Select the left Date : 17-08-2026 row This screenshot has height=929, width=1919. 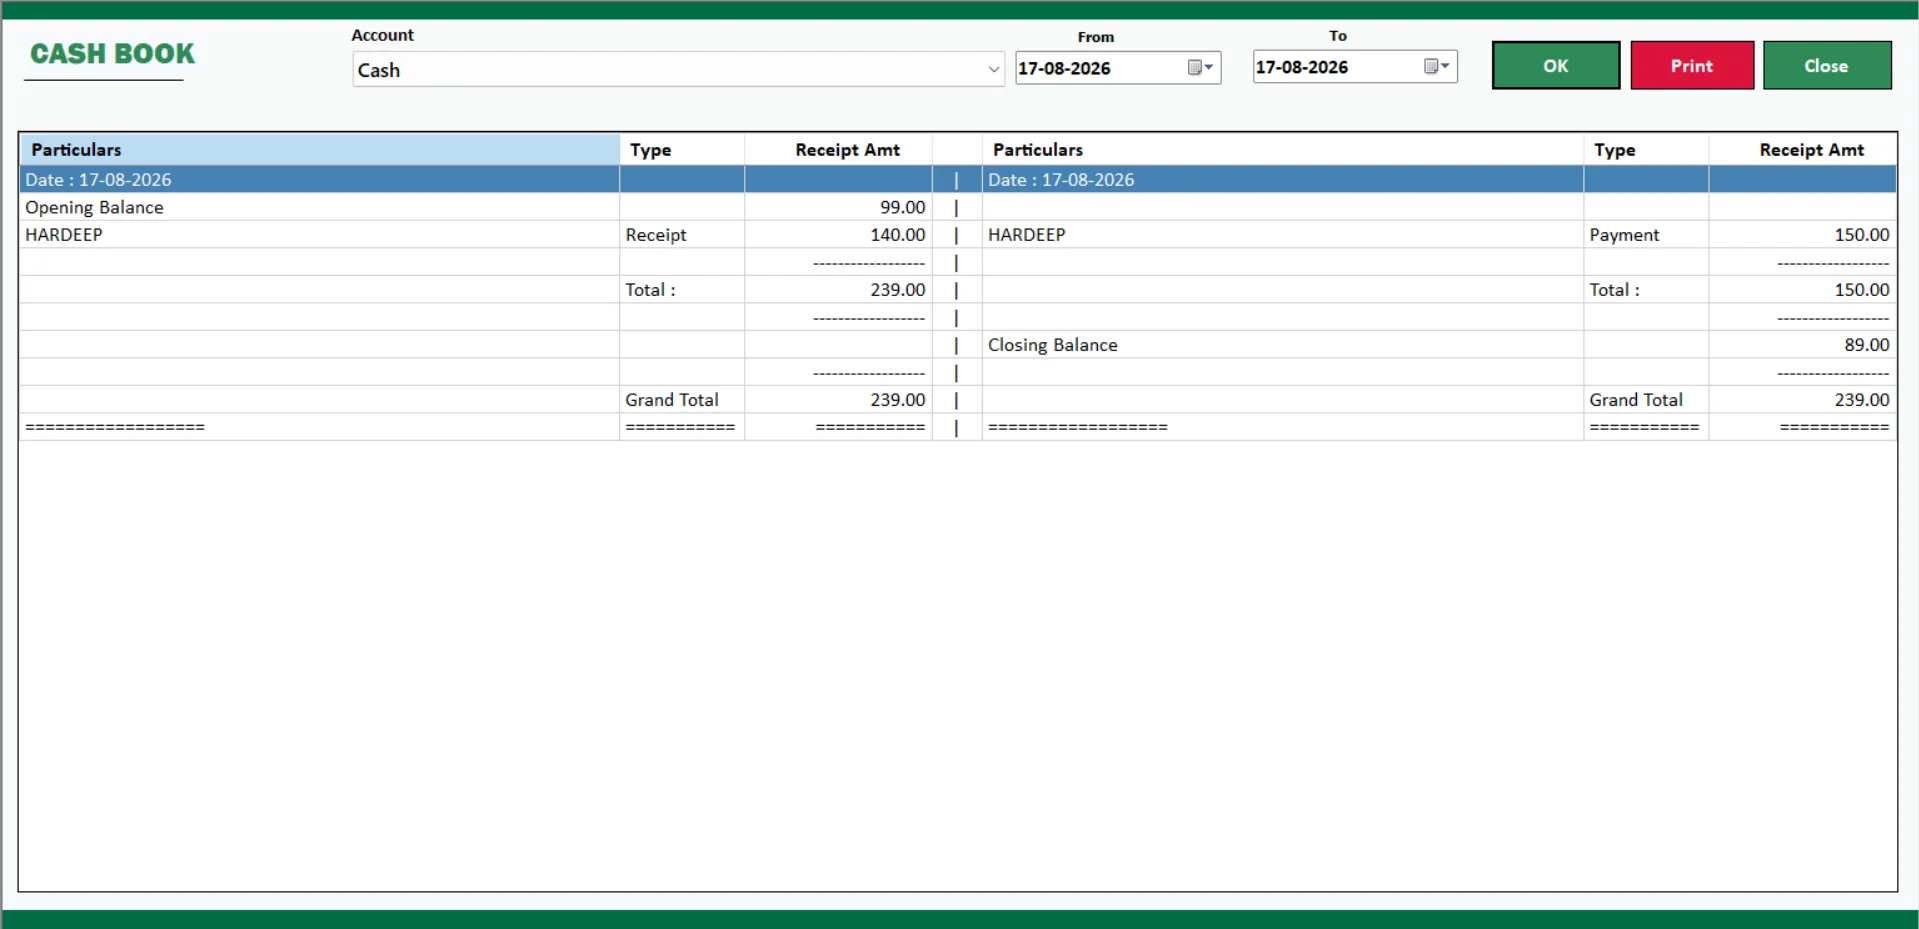pyautogui.click(x=320, y=180)
